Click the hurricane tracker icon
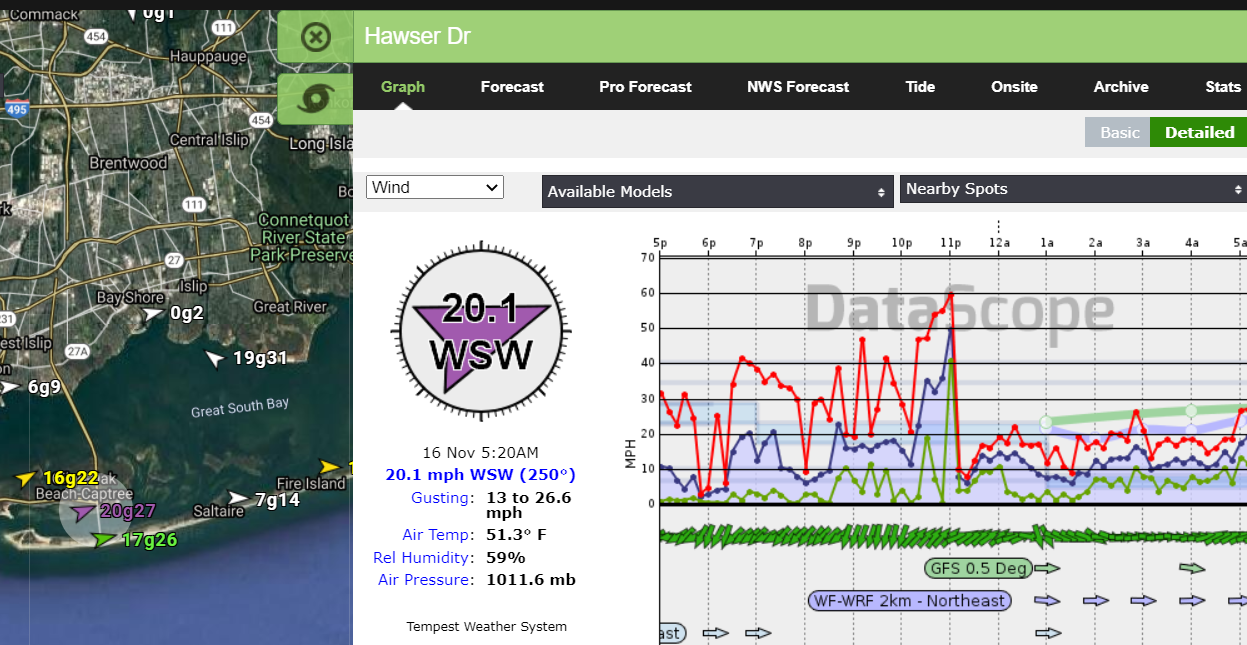 pyautogui.click(x=317, y=99)
